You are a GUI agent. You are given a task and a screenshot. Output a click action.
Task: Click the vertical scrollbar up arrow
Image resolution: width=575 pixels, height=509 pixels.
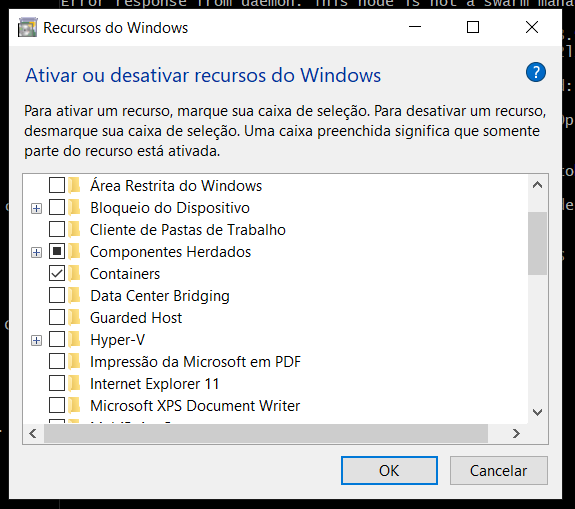(538, 185)
